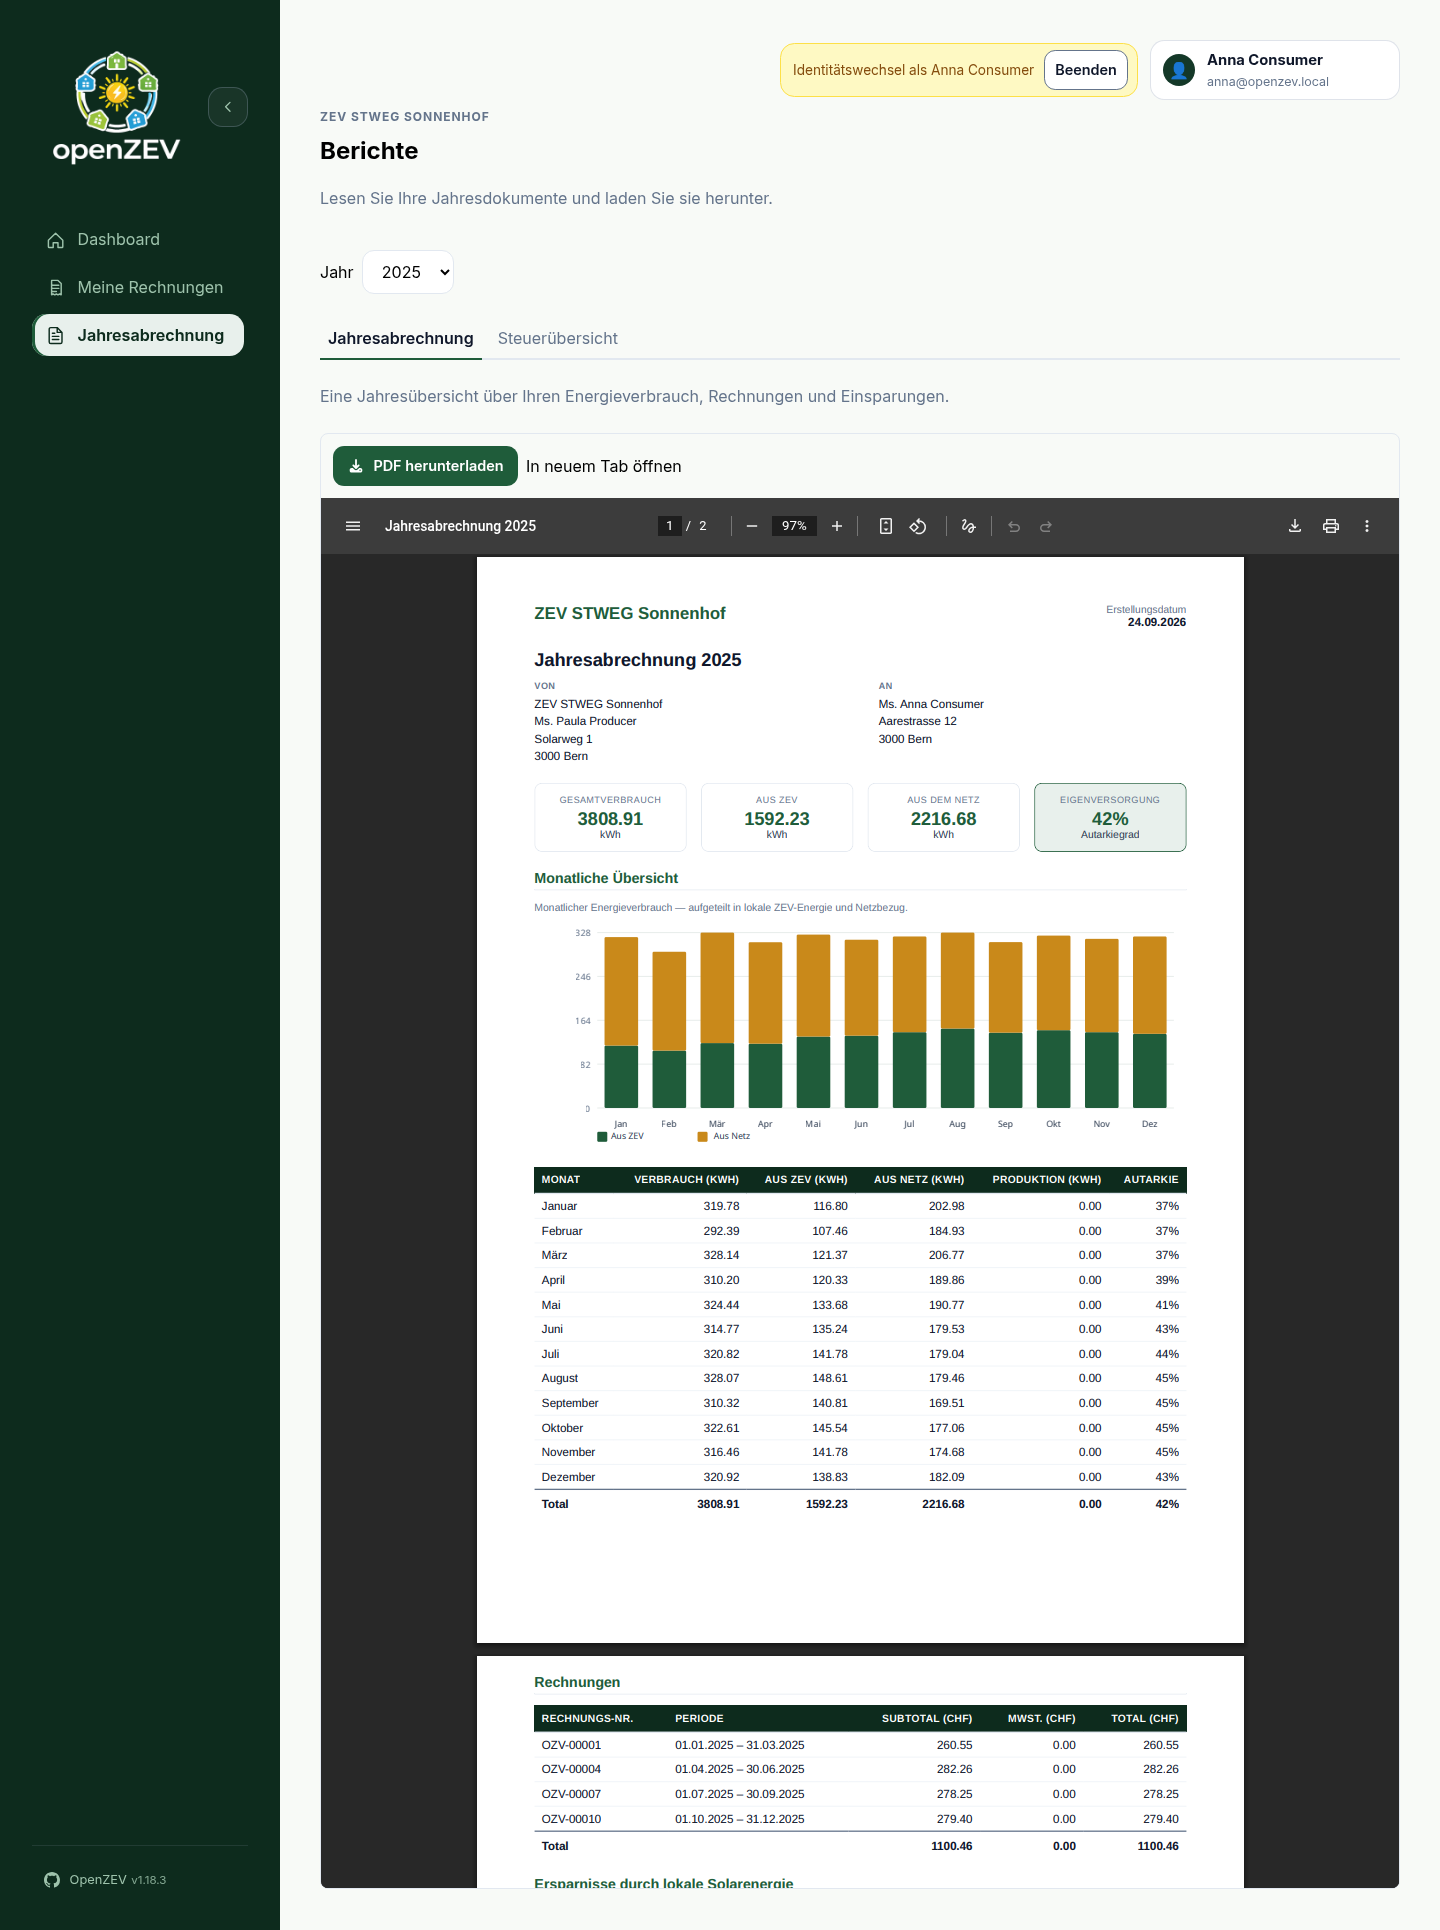The image size is (1440, 1930).
Task: Click invoice OZV-00007 row
Action: pos(860,1794)
